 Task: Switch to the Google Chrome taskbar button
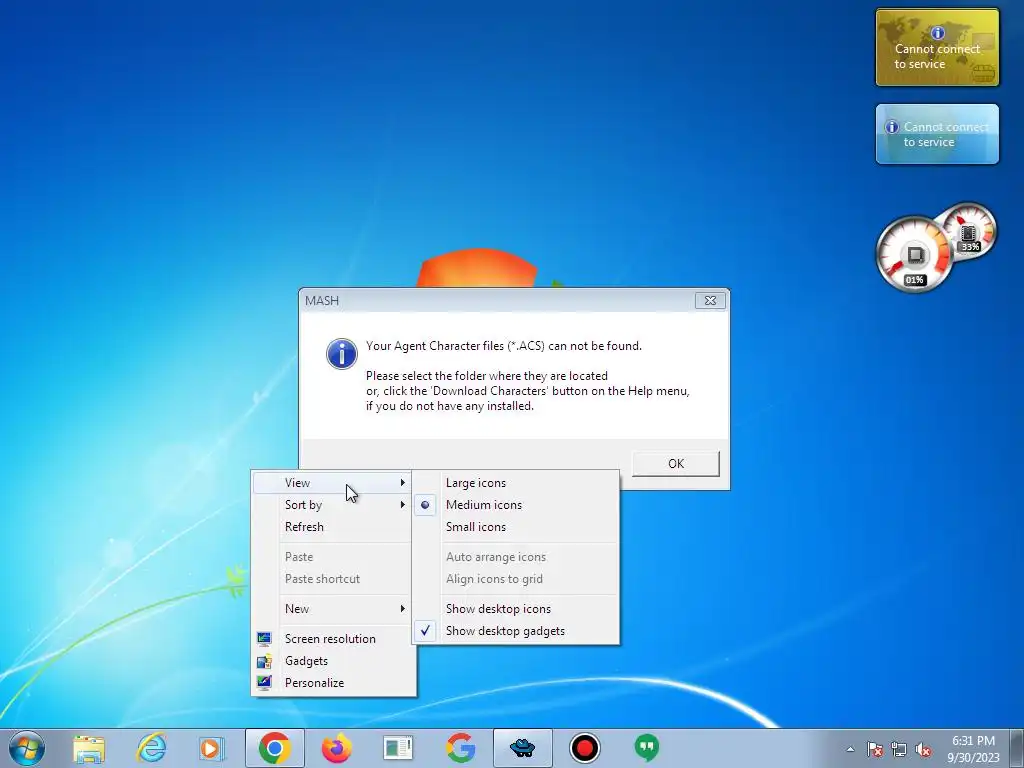[x=275, y=748]
